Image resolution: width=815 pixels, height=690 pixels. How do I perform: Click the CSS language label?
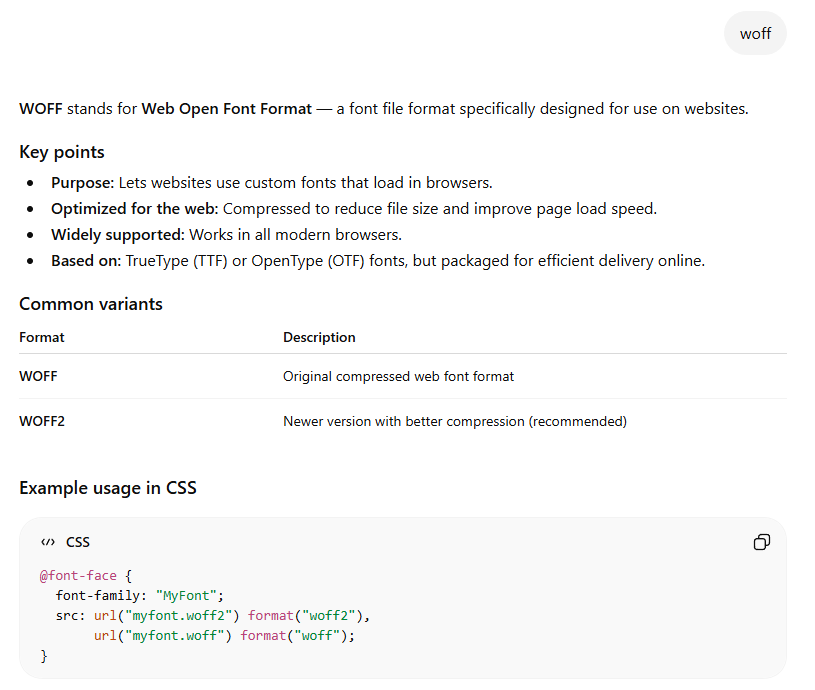pyautogui.click(x=78, y=542)
